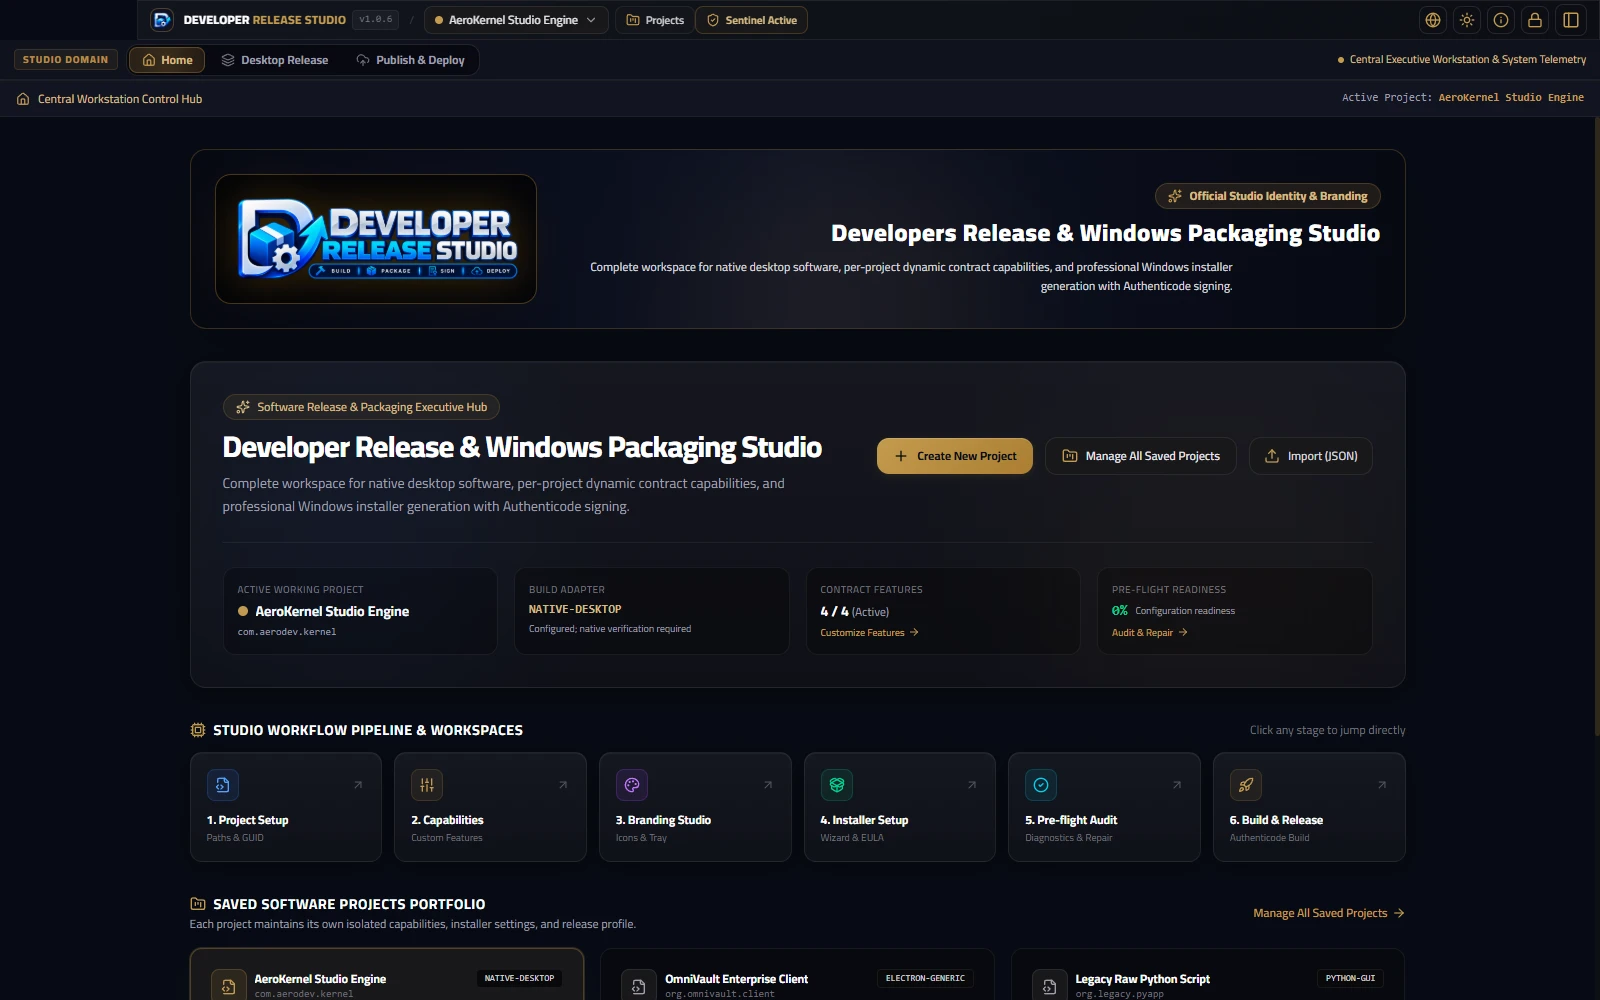Click the Manage All Saved Projects portfolio link
The image size is (1600, 1000).
point(1329,913)
